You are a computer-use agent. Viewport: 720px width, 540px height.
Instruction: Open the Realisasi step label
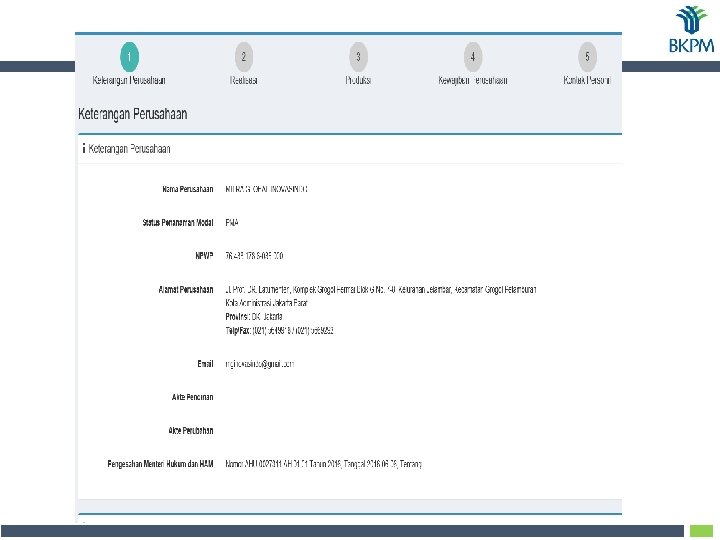coord(244,80)
